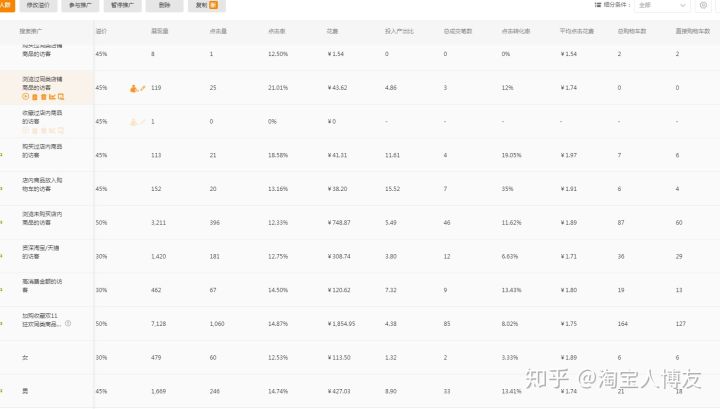Screen dimensions: 720x409
Task: Click the 删除 button in top toolbar
Action: click(x=164, y=5)
